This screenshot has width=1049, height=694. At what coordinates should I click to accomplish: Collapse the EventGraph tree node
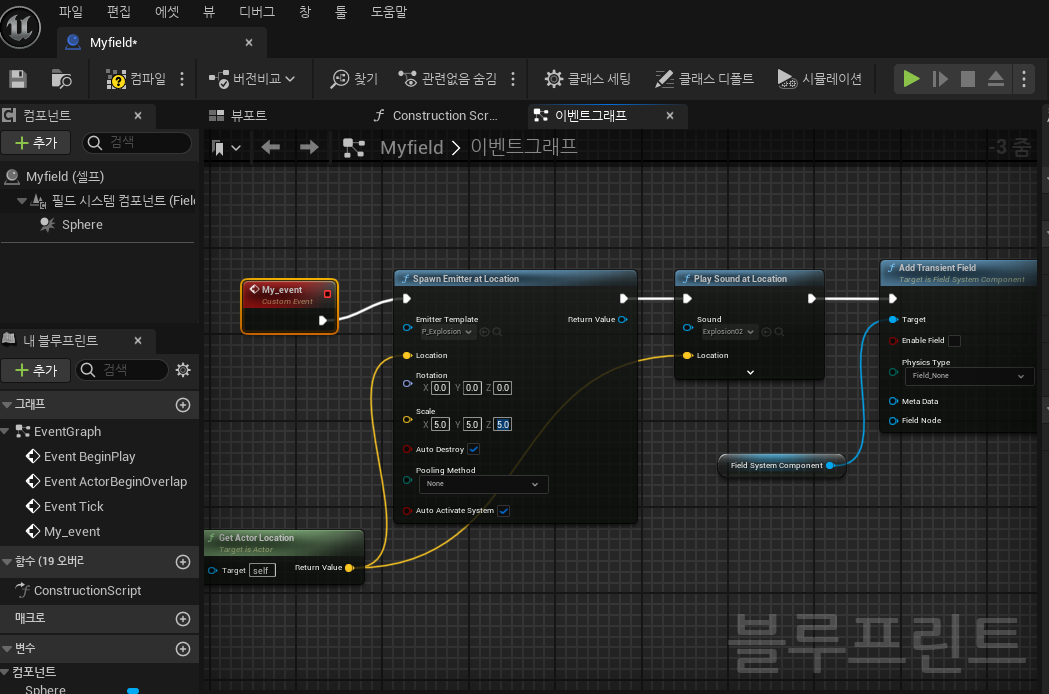click(x=6, y=432)
